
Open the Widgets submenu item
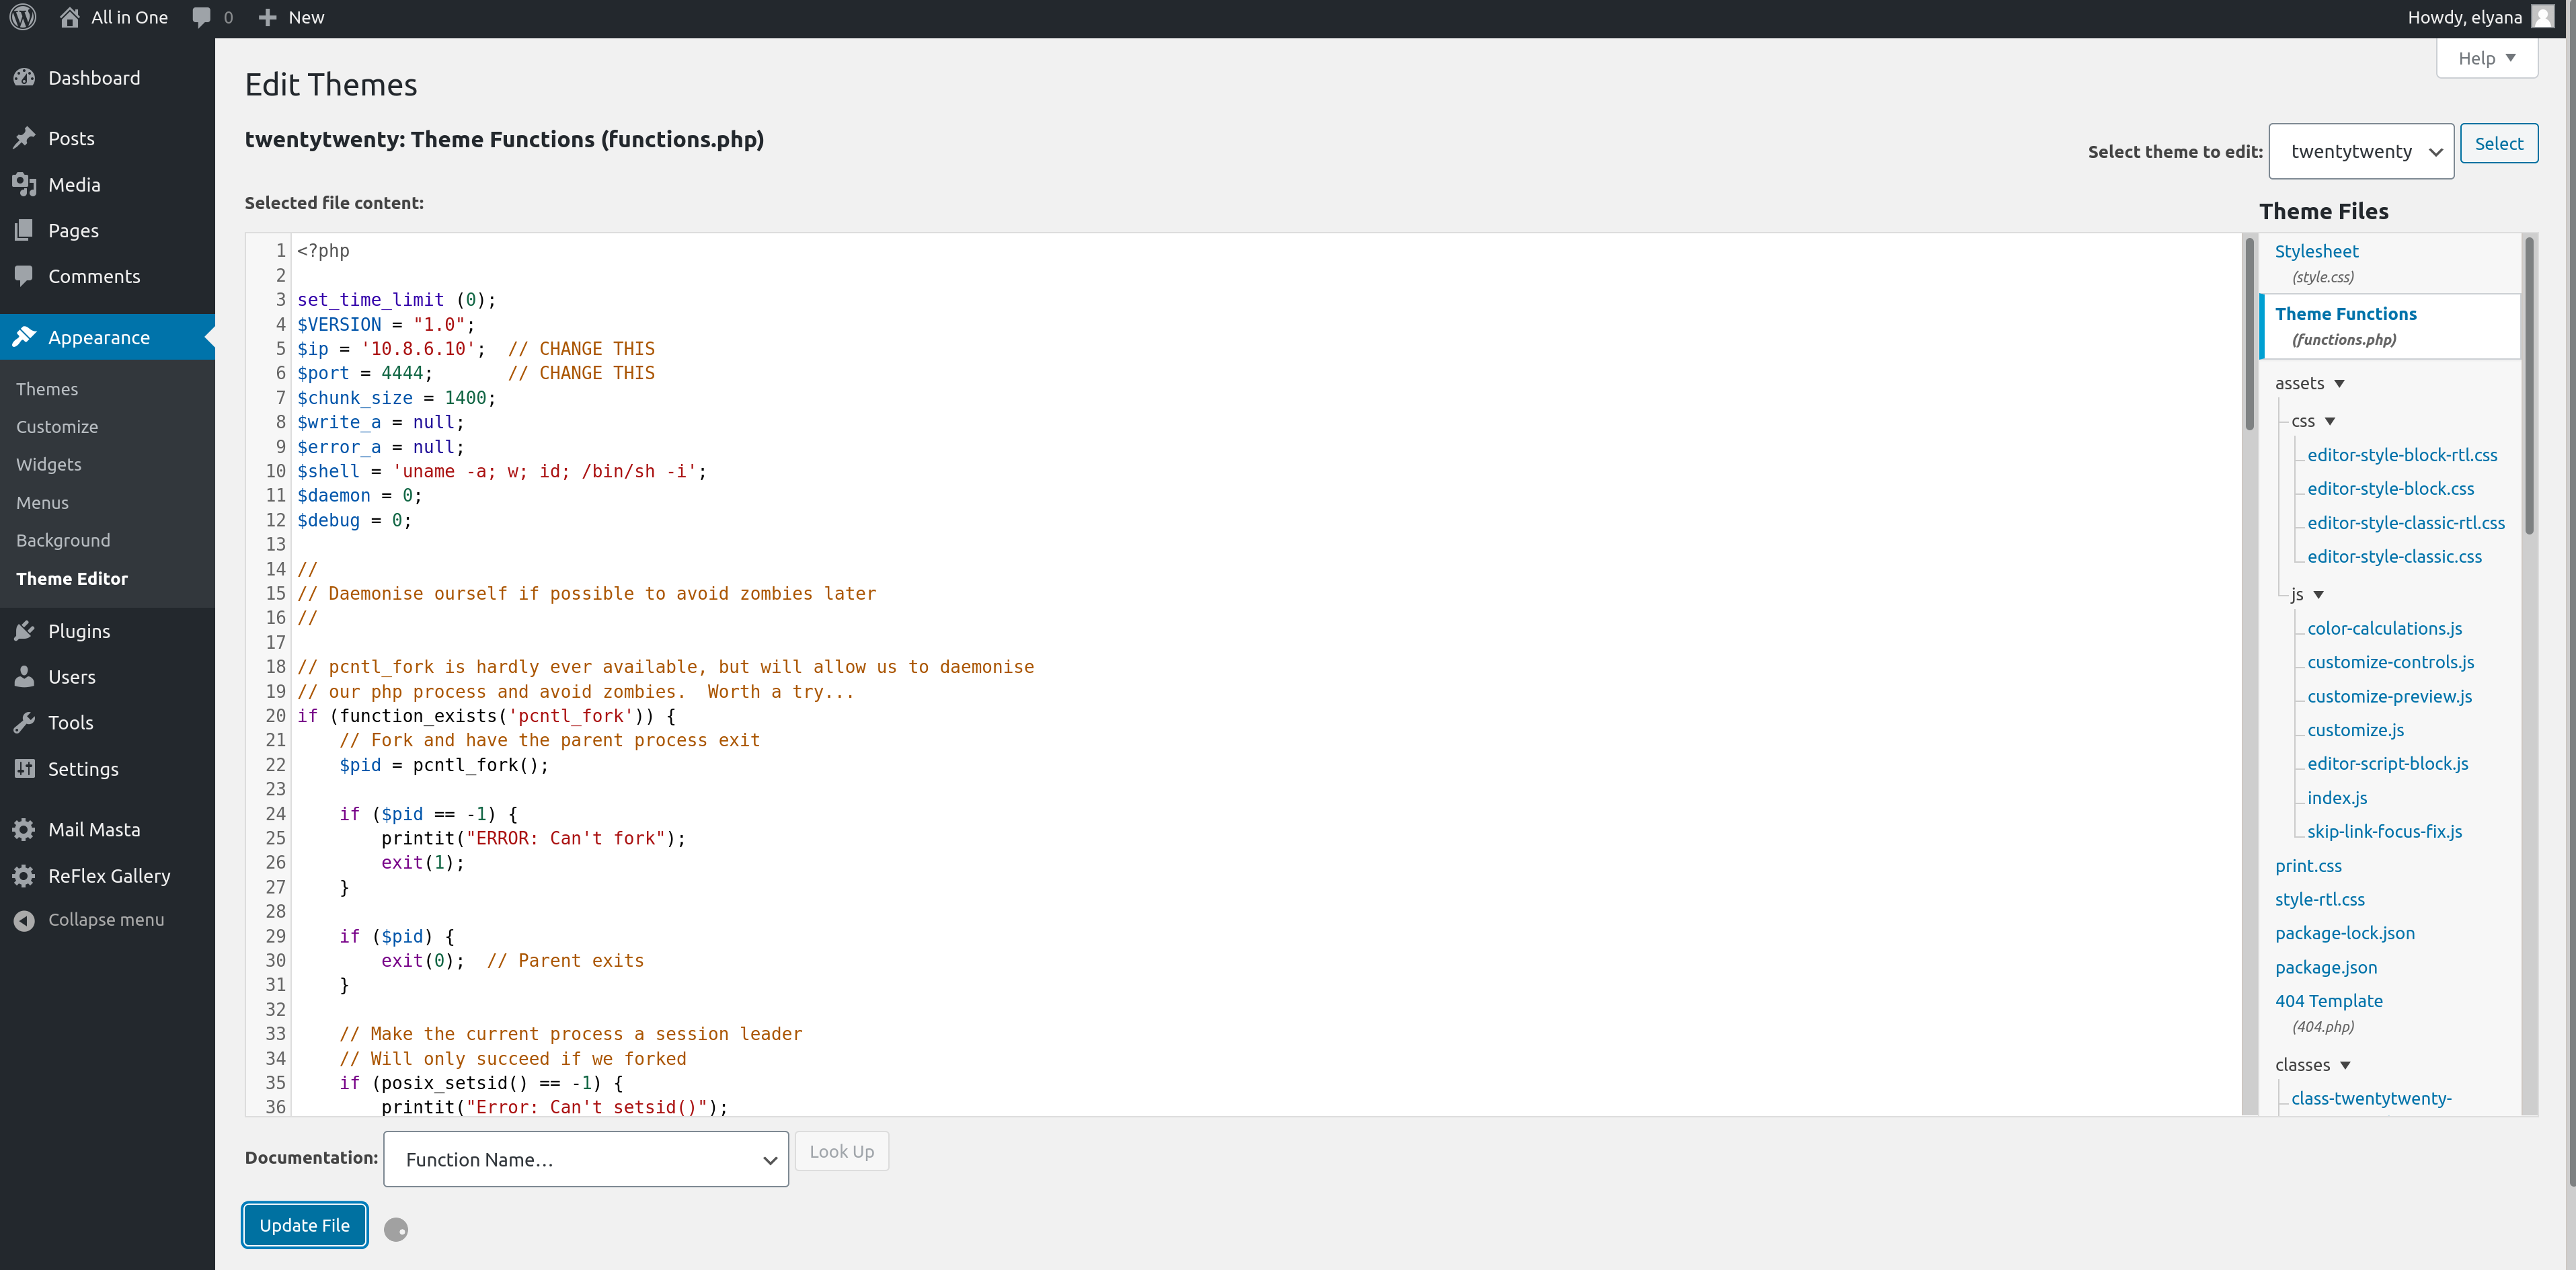pos(49,464)
